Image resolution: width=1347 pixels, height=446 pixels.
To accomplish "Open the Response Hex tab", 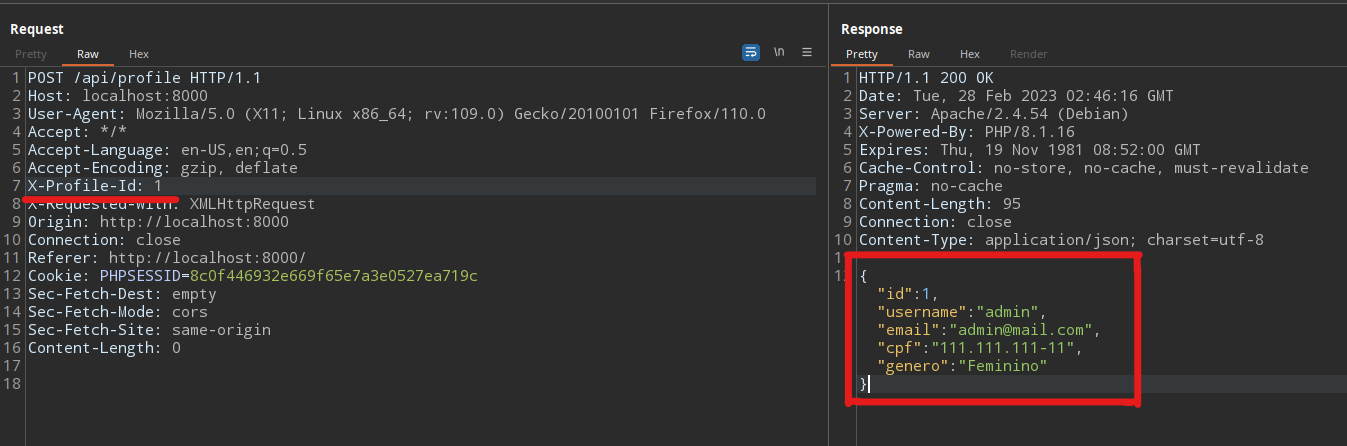I will pos(969,54).
